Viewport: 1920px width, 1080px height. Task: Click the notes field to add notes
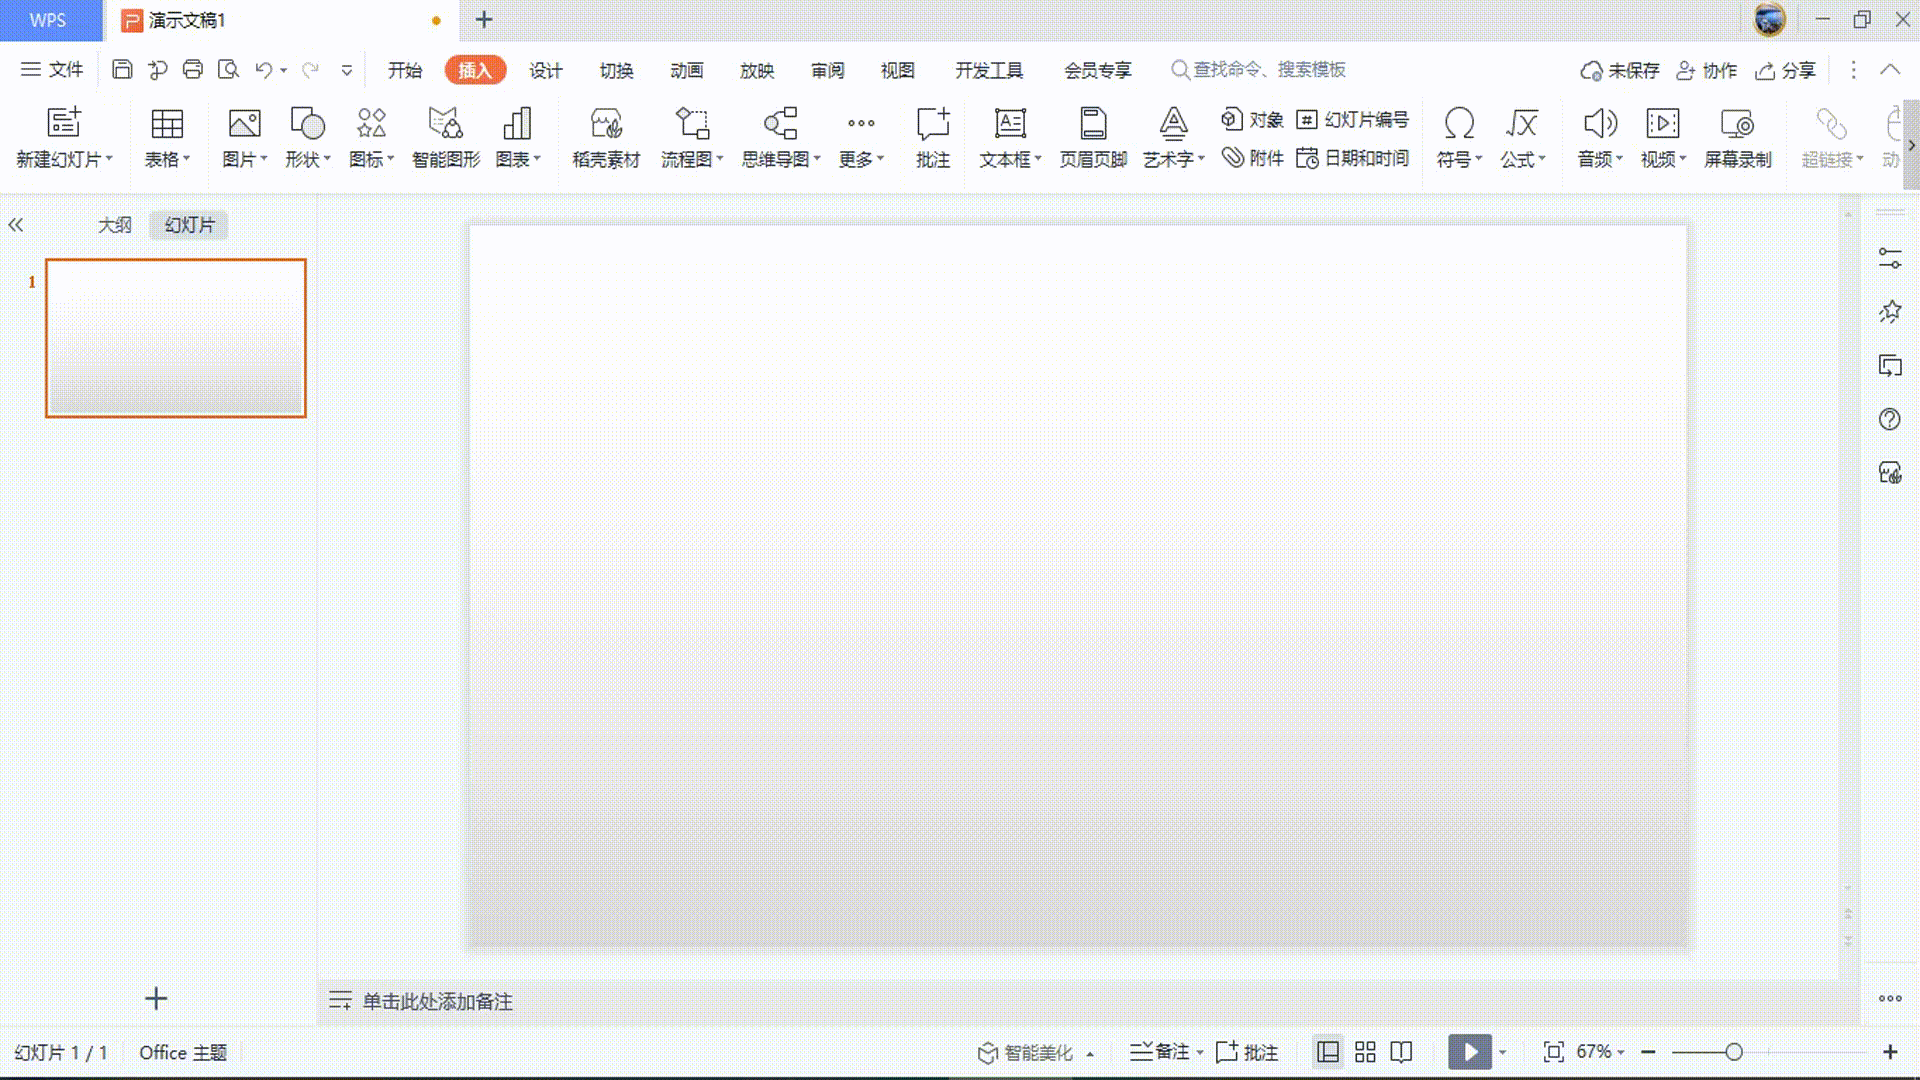tap(437, 1001)
